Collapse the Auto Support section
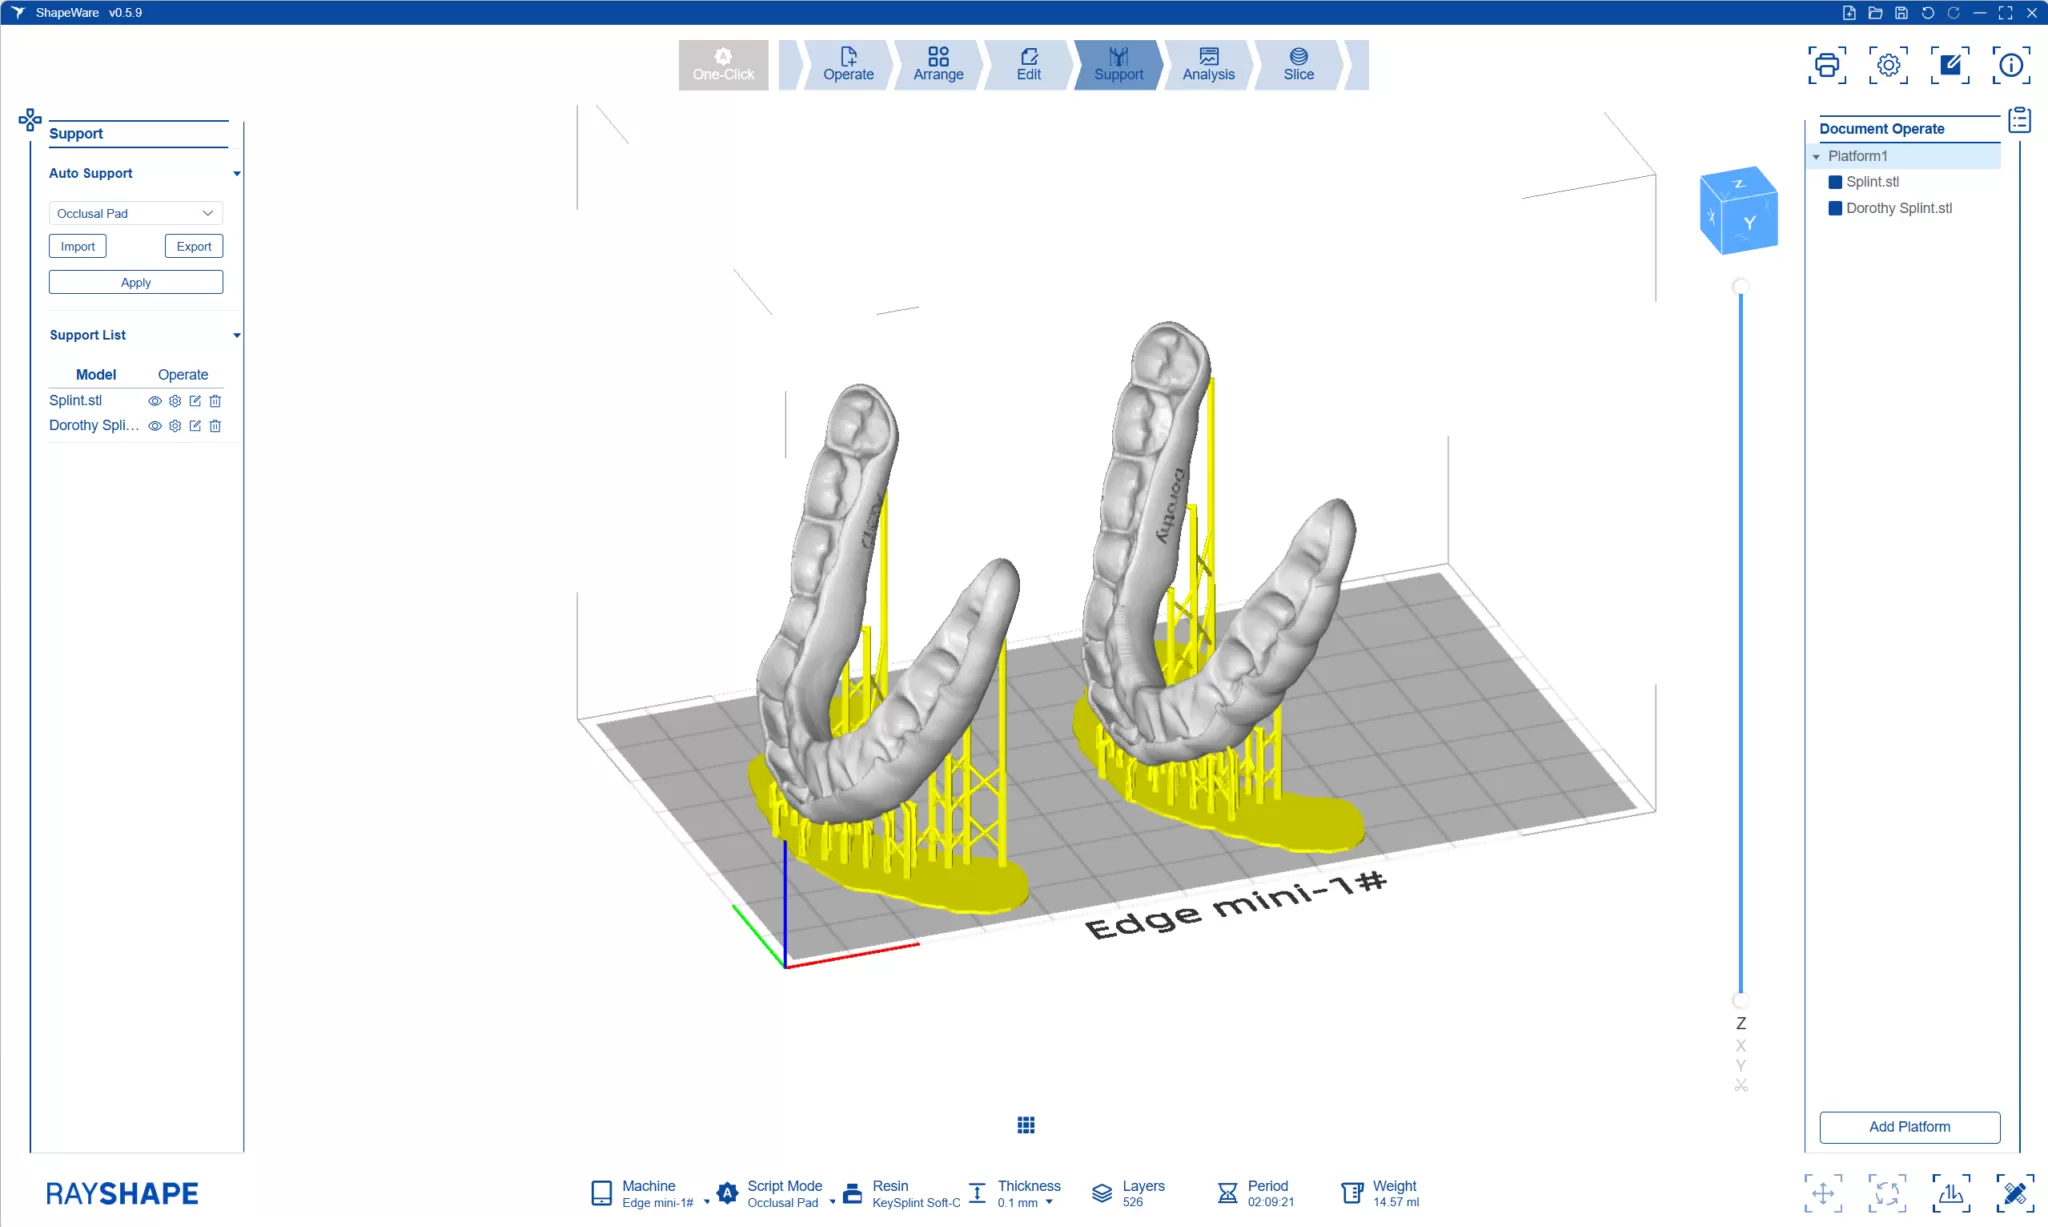Viewport: 2048px width, 1227px height. [x=237, y=173]
